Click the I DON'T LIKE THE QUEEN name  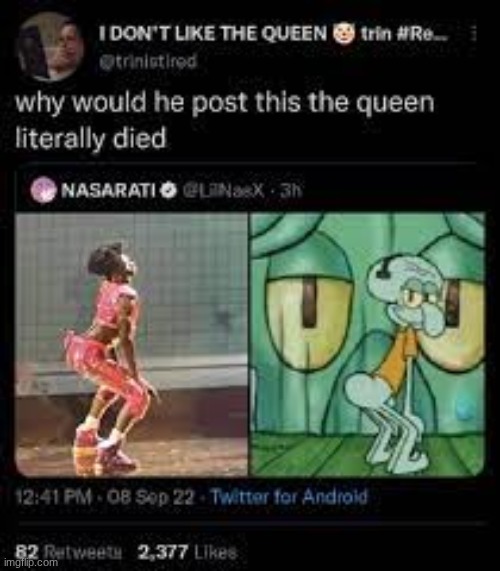tap(213, 34)
